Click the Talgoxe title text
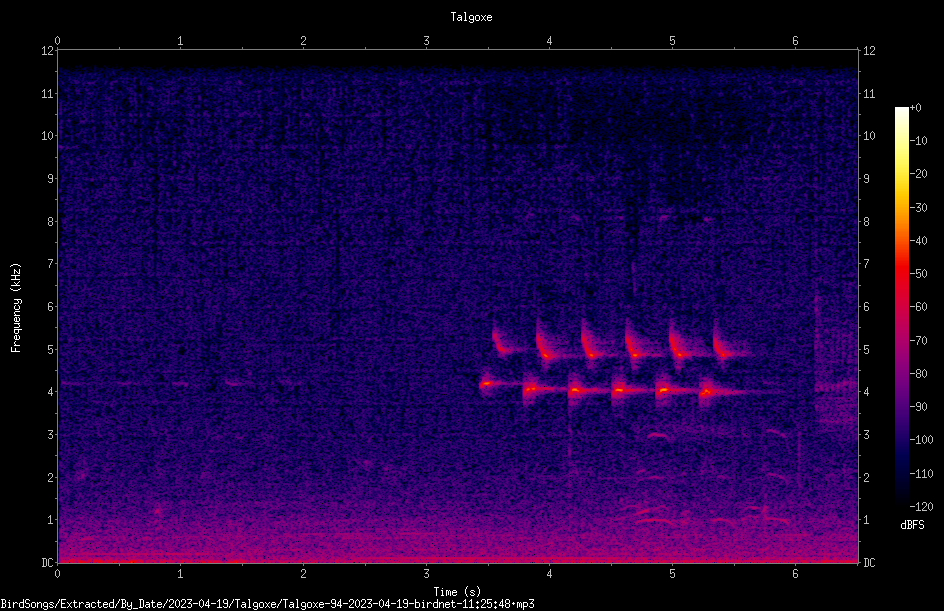Viewport: 944px width, 611px height. [471, 17]
